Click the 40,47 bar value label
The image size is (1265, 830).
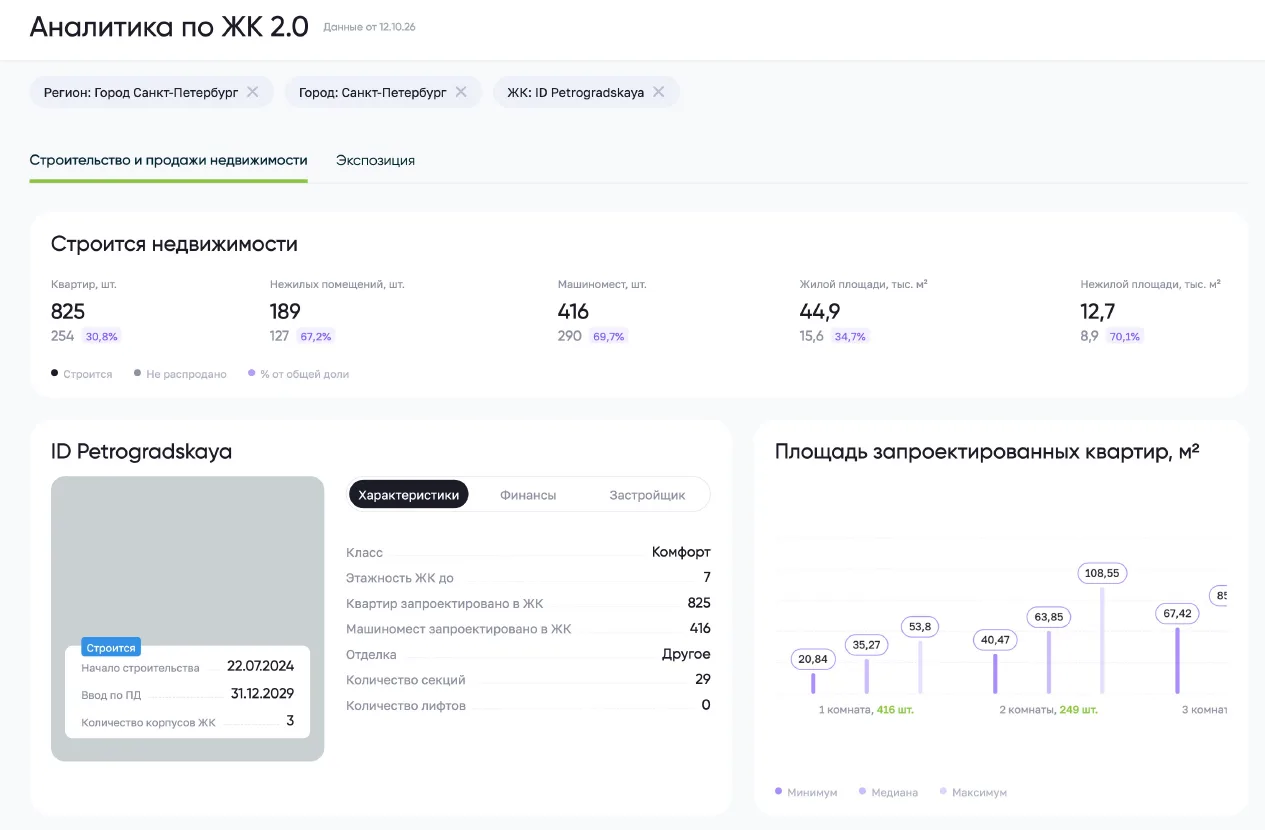tap(995, 640)
